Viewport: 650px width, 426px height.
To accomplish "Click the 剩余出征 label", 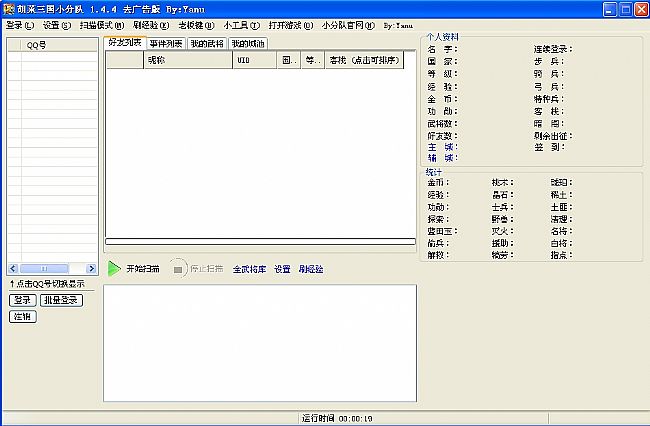I will pyautogui.click(x=553, y=136).
